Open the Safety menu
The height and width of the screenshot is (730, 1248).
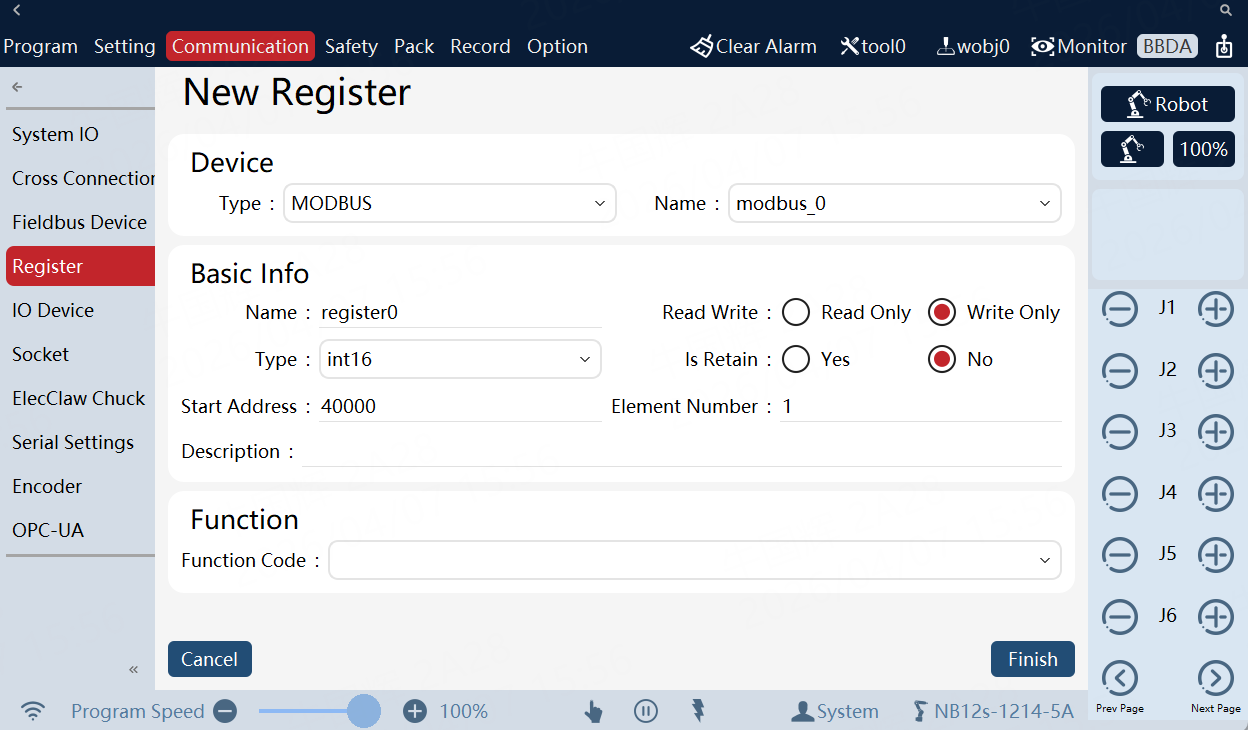click(351, 46)
